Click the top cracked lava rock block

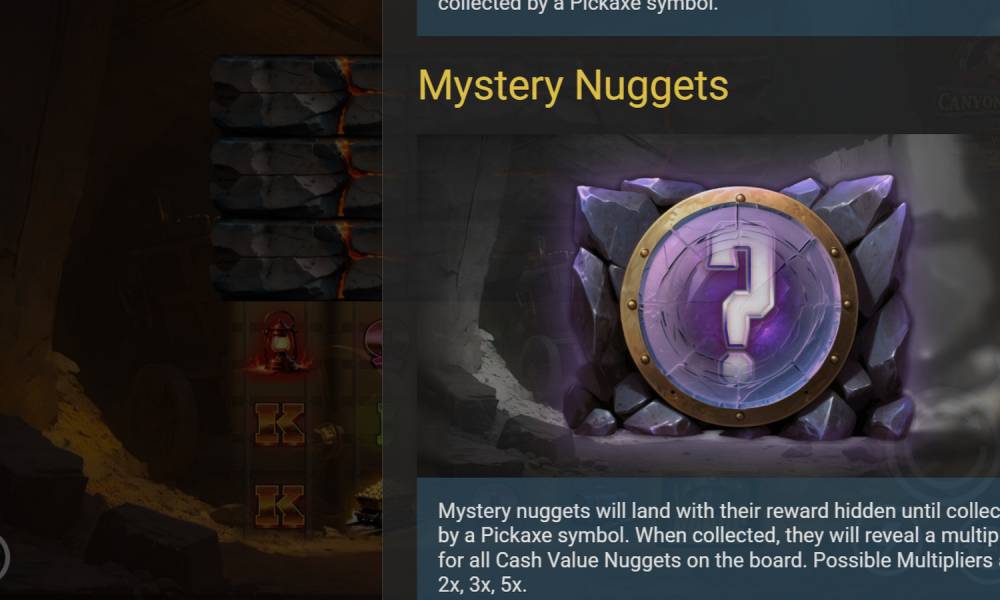tap(297, 96)
